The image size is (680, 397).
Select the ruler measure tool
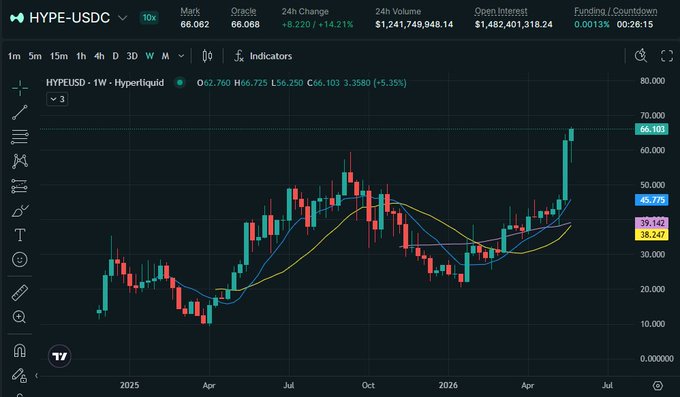click(20, 293)
